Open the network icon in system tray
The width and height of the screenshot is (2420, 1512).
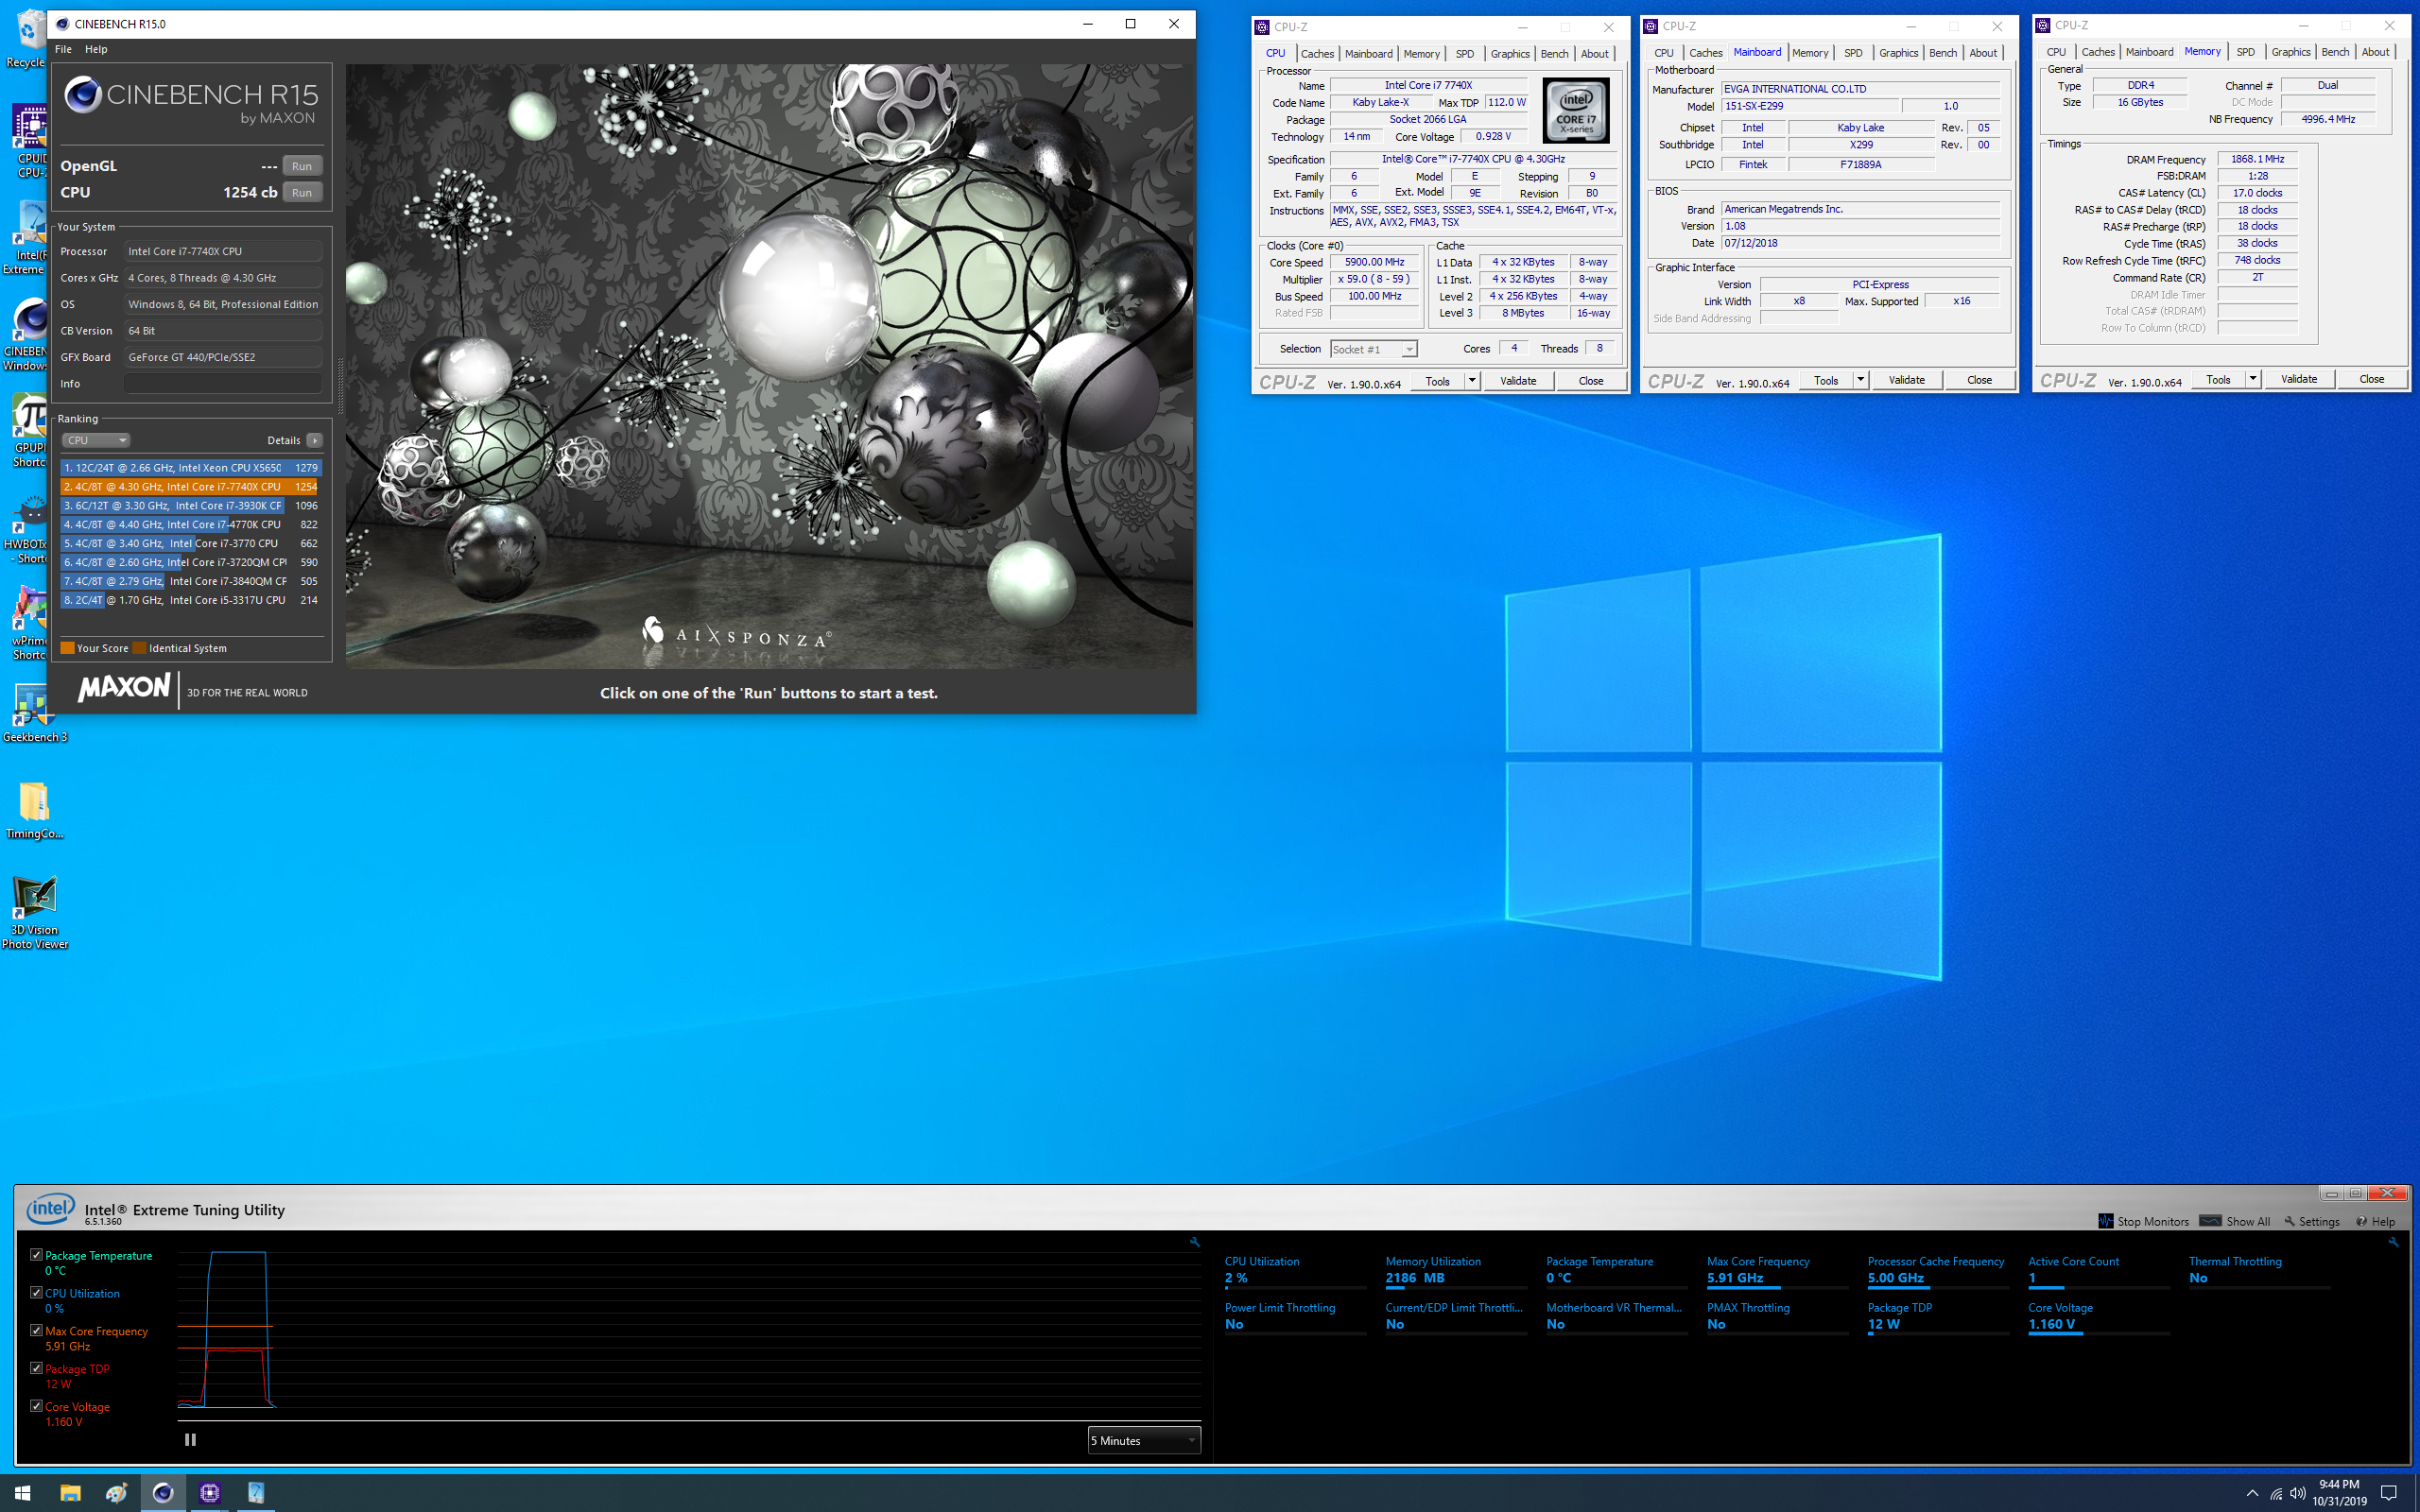click(2276, 1494)
